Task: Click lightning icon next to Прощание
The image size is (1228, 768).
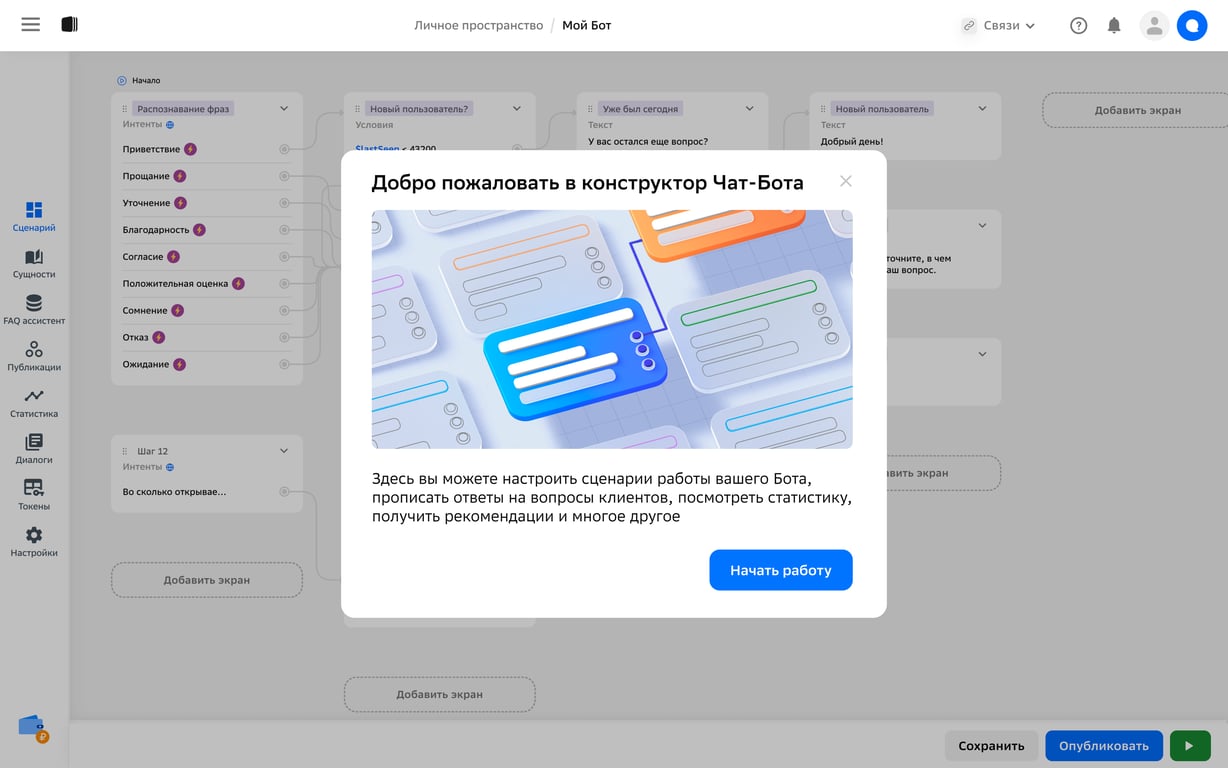Action: point(180,176)
